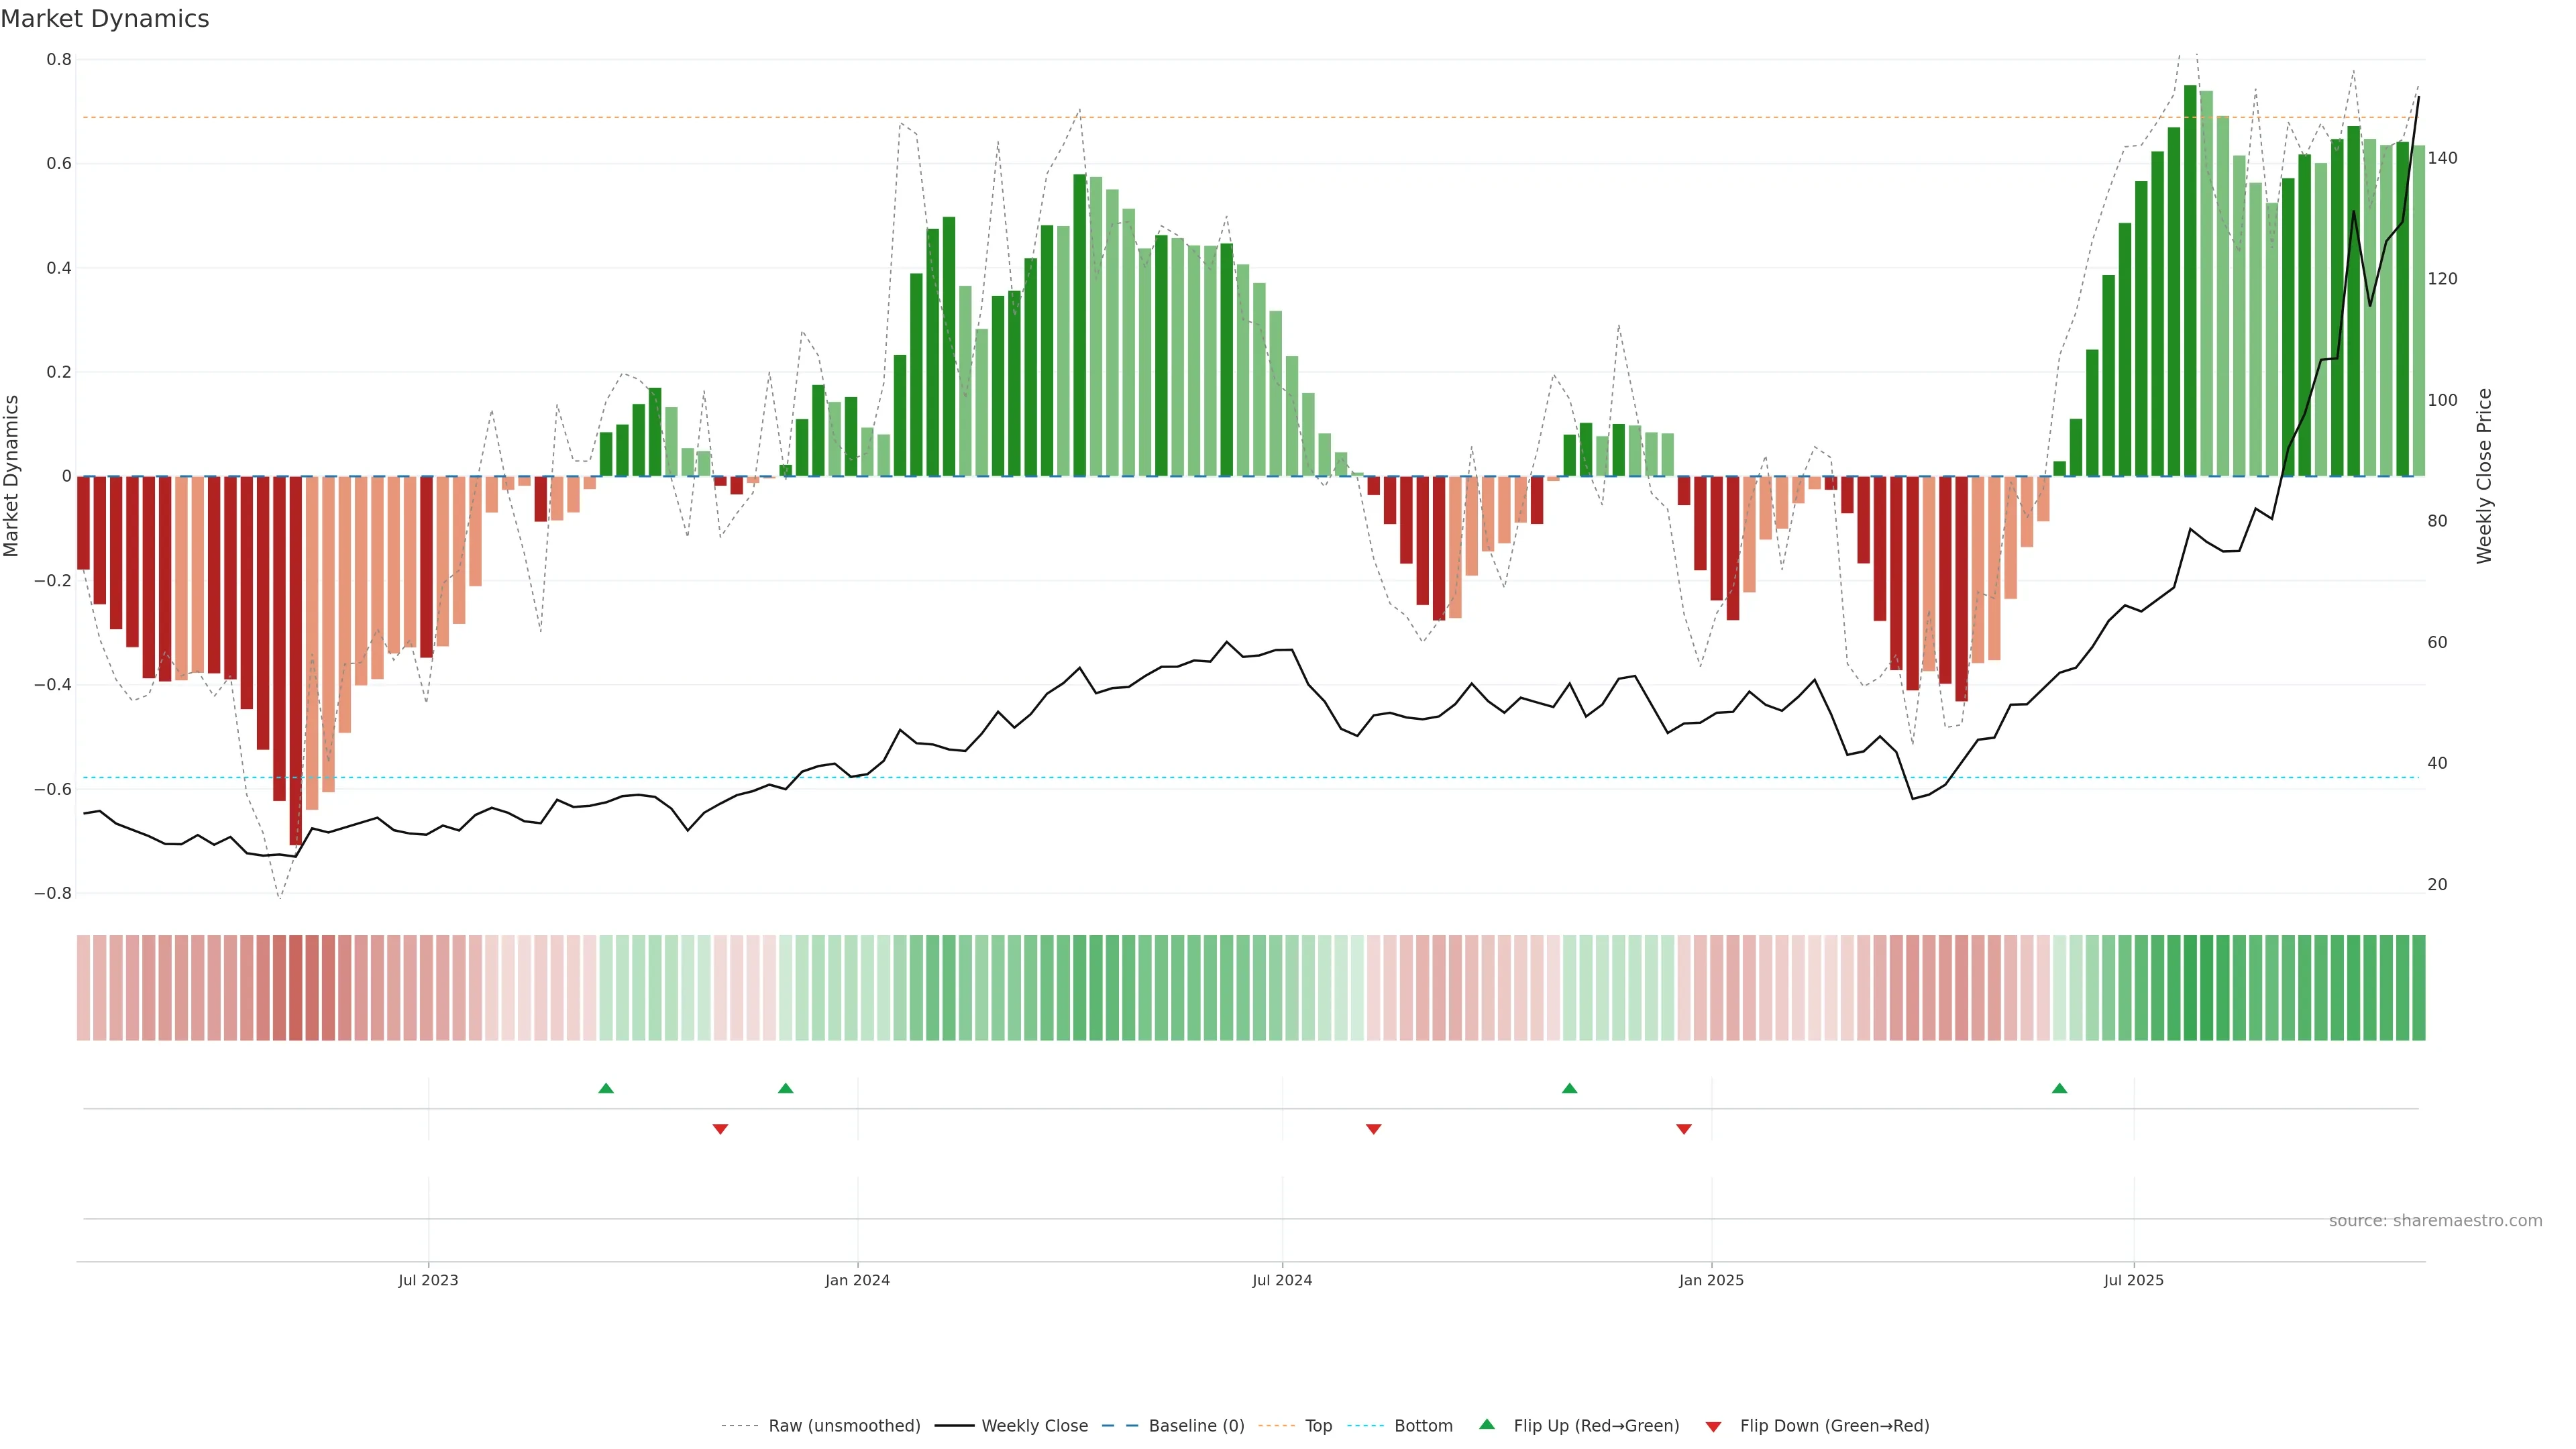Click the green flip-up marker before Jan 2024
The image size is (2576, 1449).
click(x=786, y=1088)
